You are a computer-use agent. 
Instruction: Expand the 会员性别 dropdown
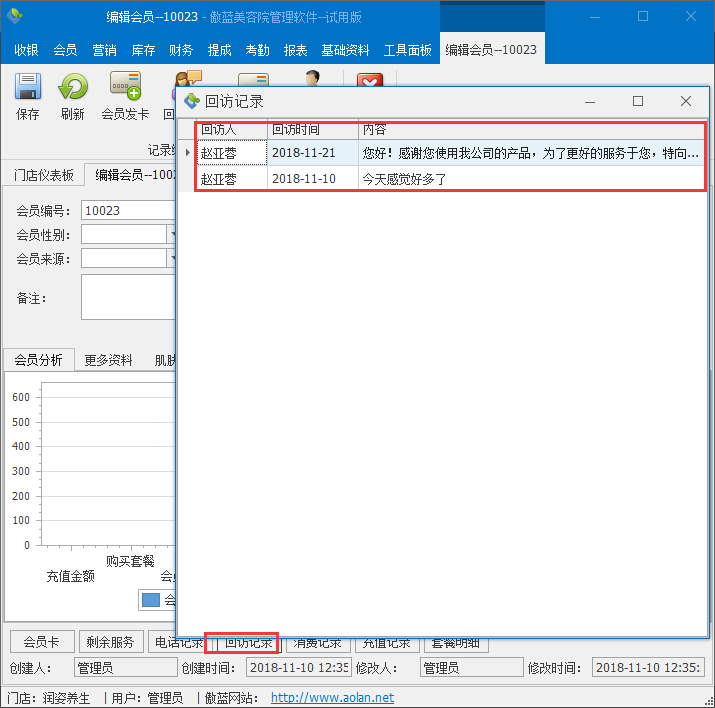point(171,235)
